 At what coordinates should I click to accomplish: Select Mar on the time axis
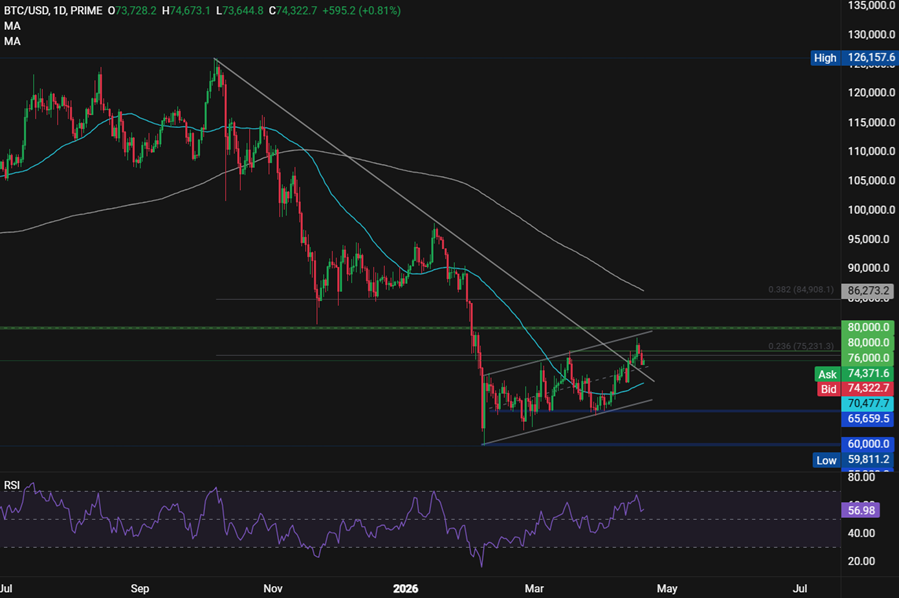(x=533, y=589)
